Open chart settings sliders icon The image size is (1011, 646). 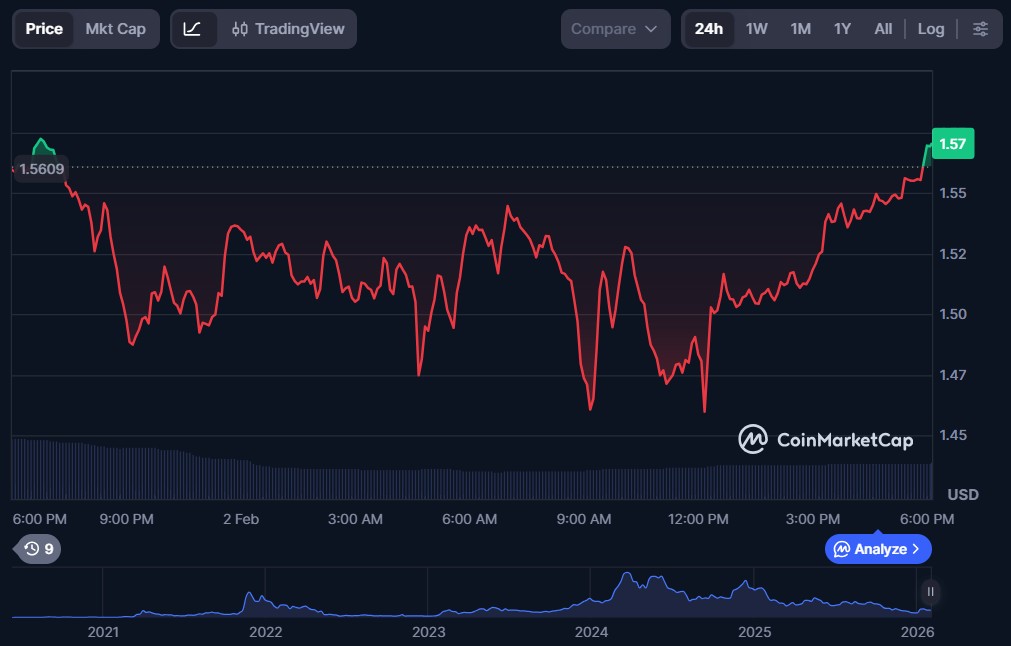pyautogui.click(x=980, y=29)
